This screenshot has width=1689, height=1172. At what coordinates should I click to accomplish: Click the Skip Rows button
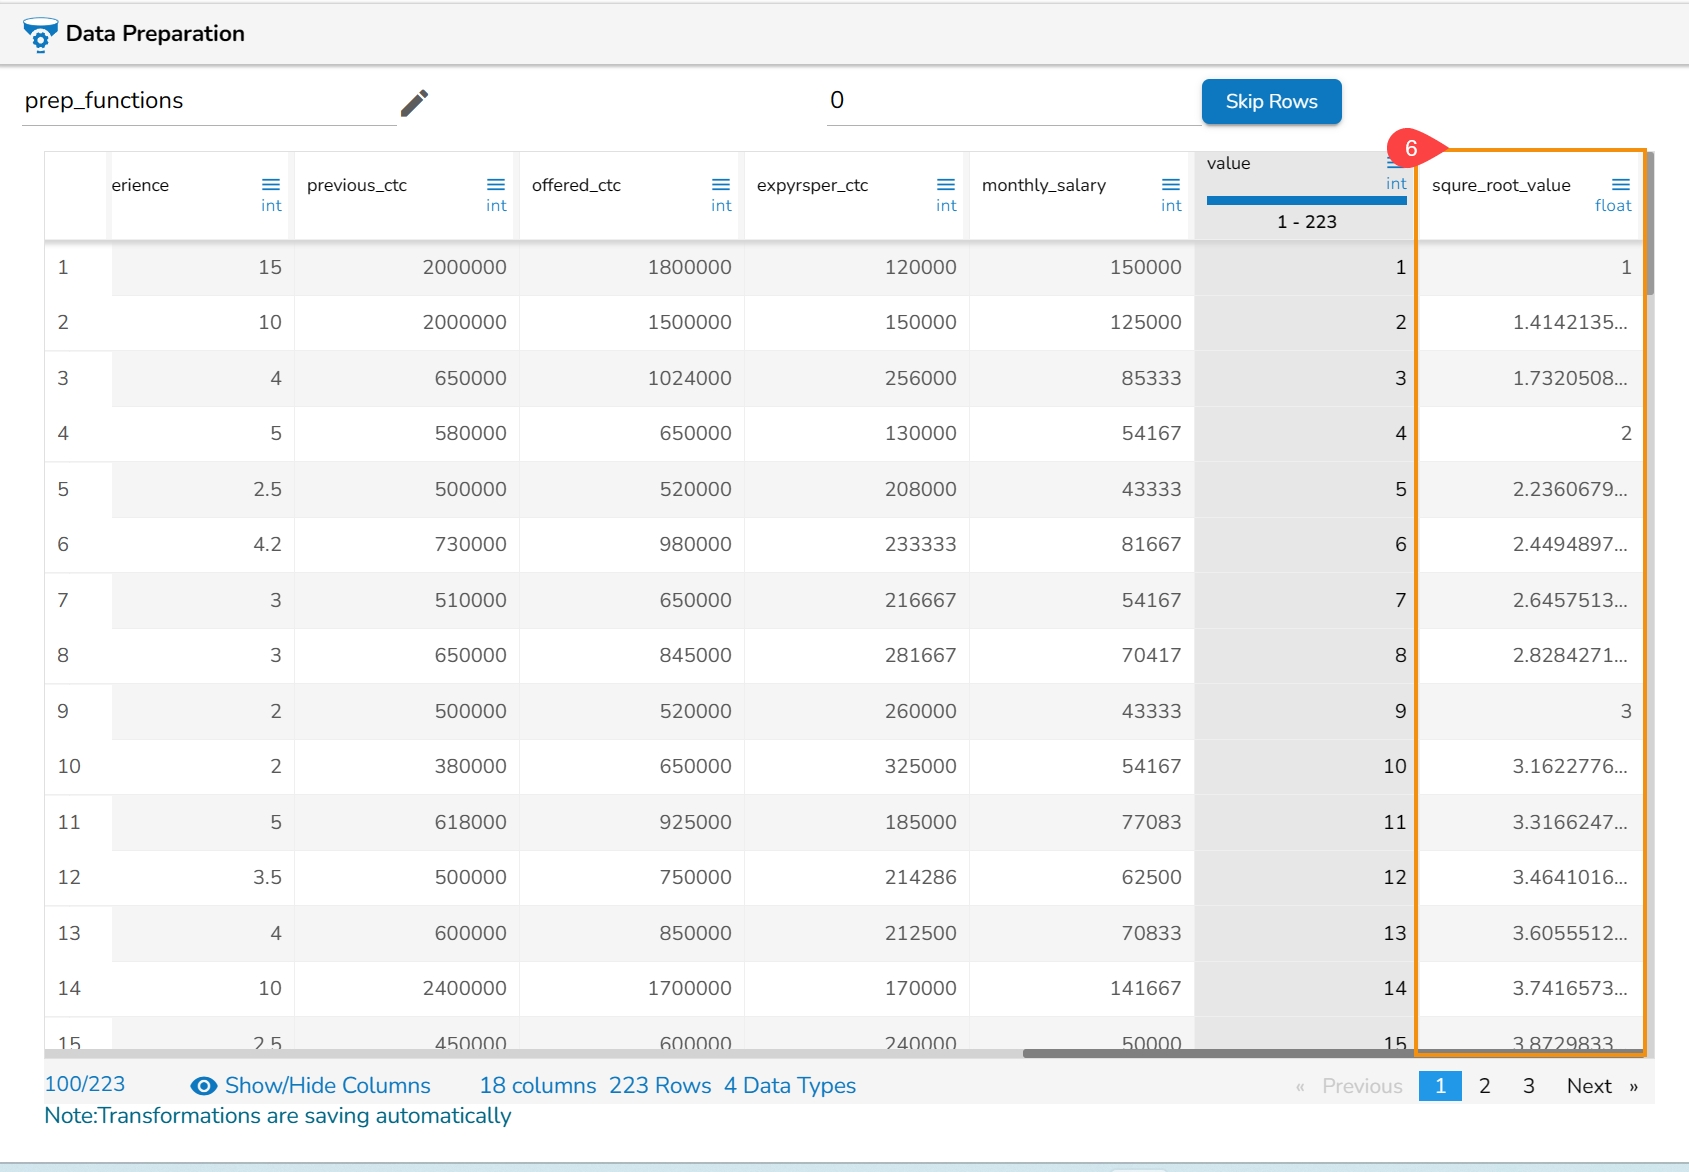(x=1271, y=102)
